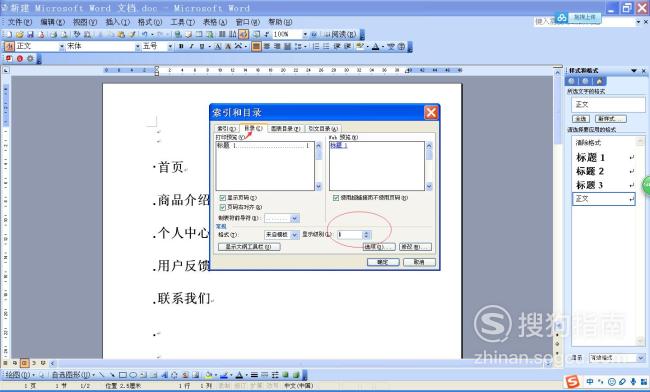Open the 格式 Format menu
650x392 pixels.
click(x=150, y=22)
